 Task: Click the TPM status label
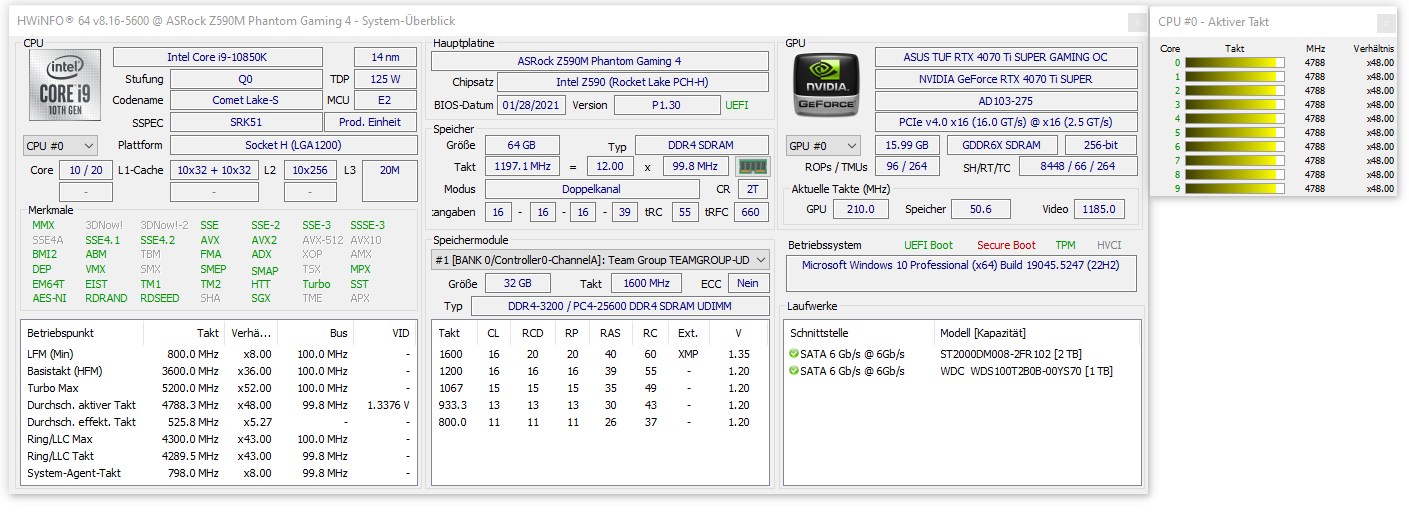pos(1065,245)
